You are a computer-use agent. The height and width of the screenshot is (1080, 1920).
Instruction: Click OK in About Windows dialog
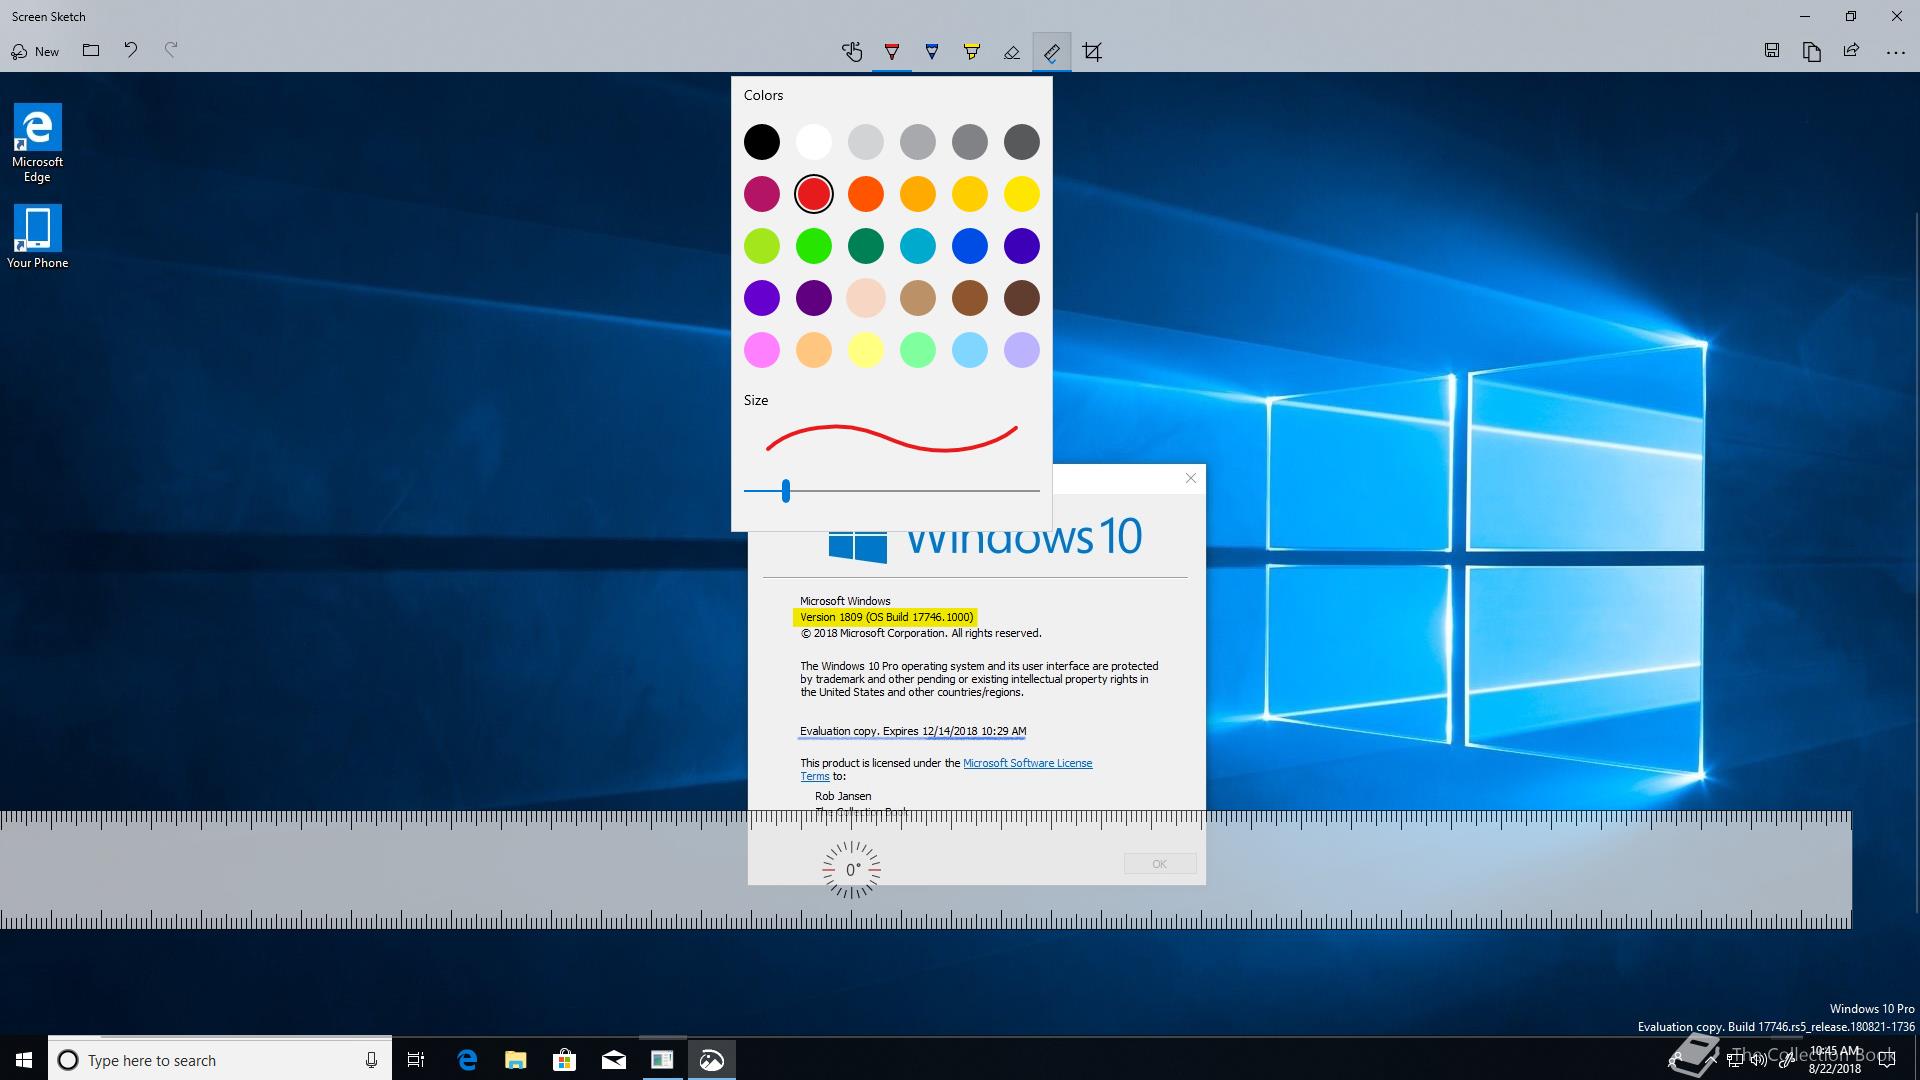[x=1160, y=864]
